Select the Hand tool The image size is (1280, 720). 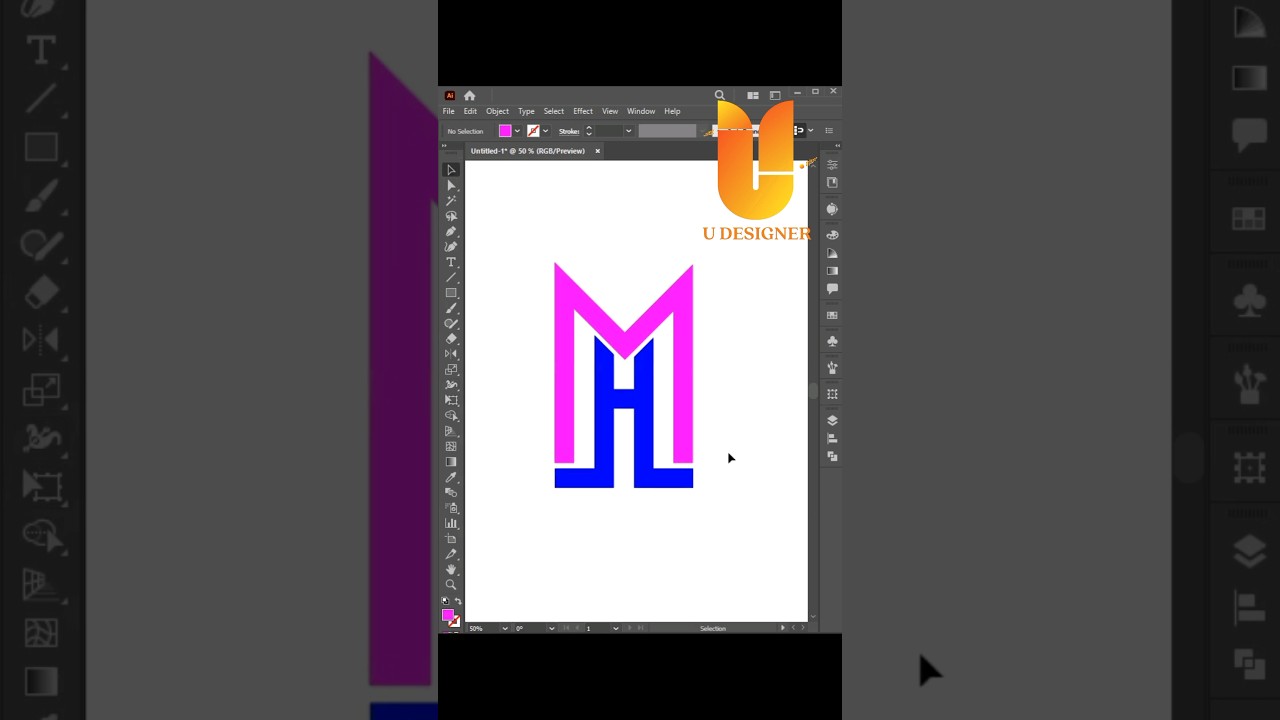451,569
